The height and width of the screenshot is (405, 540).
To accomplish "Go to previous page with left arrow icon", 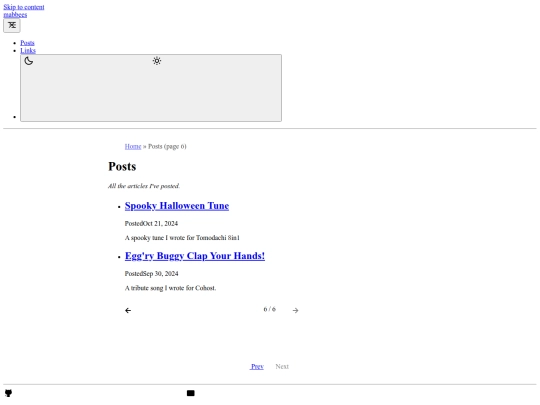I will [x=128, y=311].
